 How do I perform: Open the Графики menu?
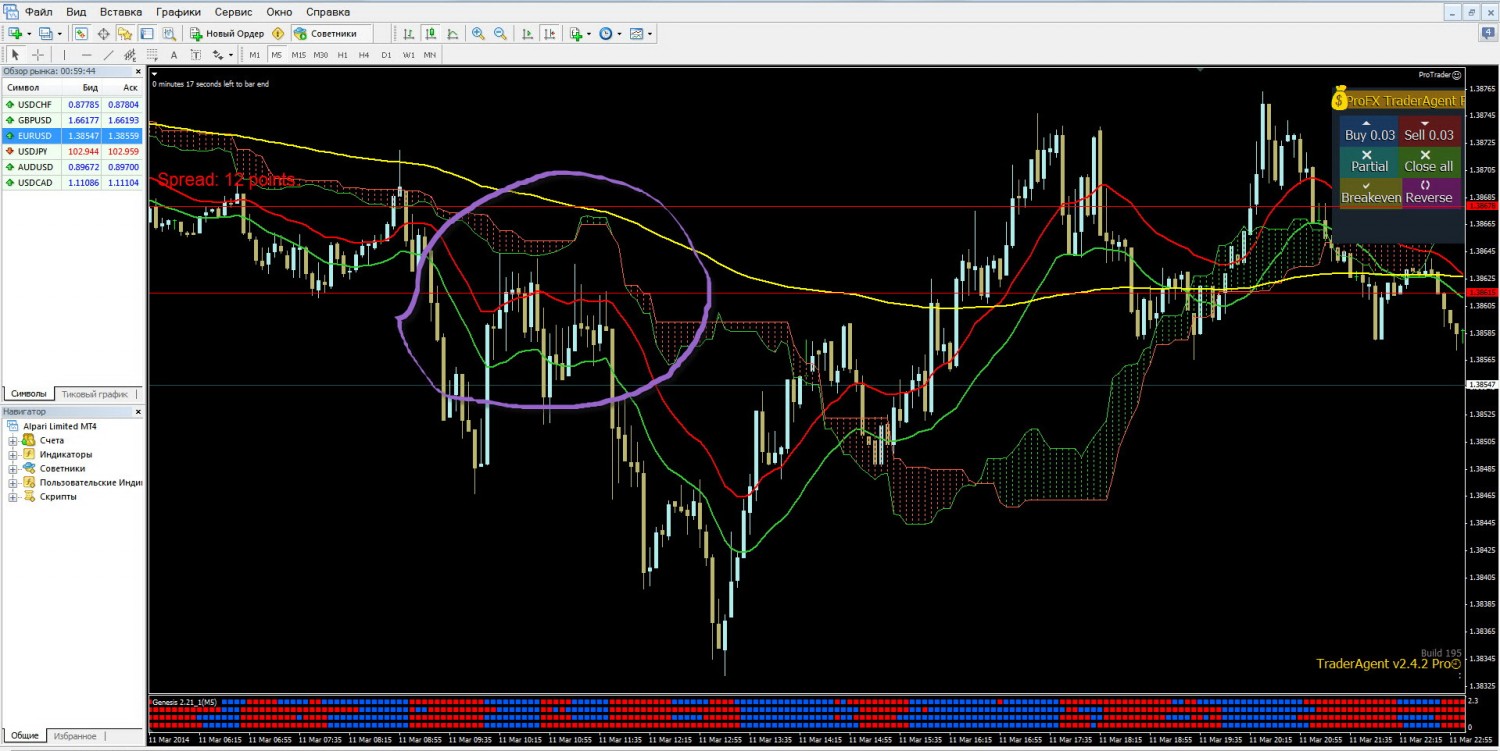(x=178, y=12)
